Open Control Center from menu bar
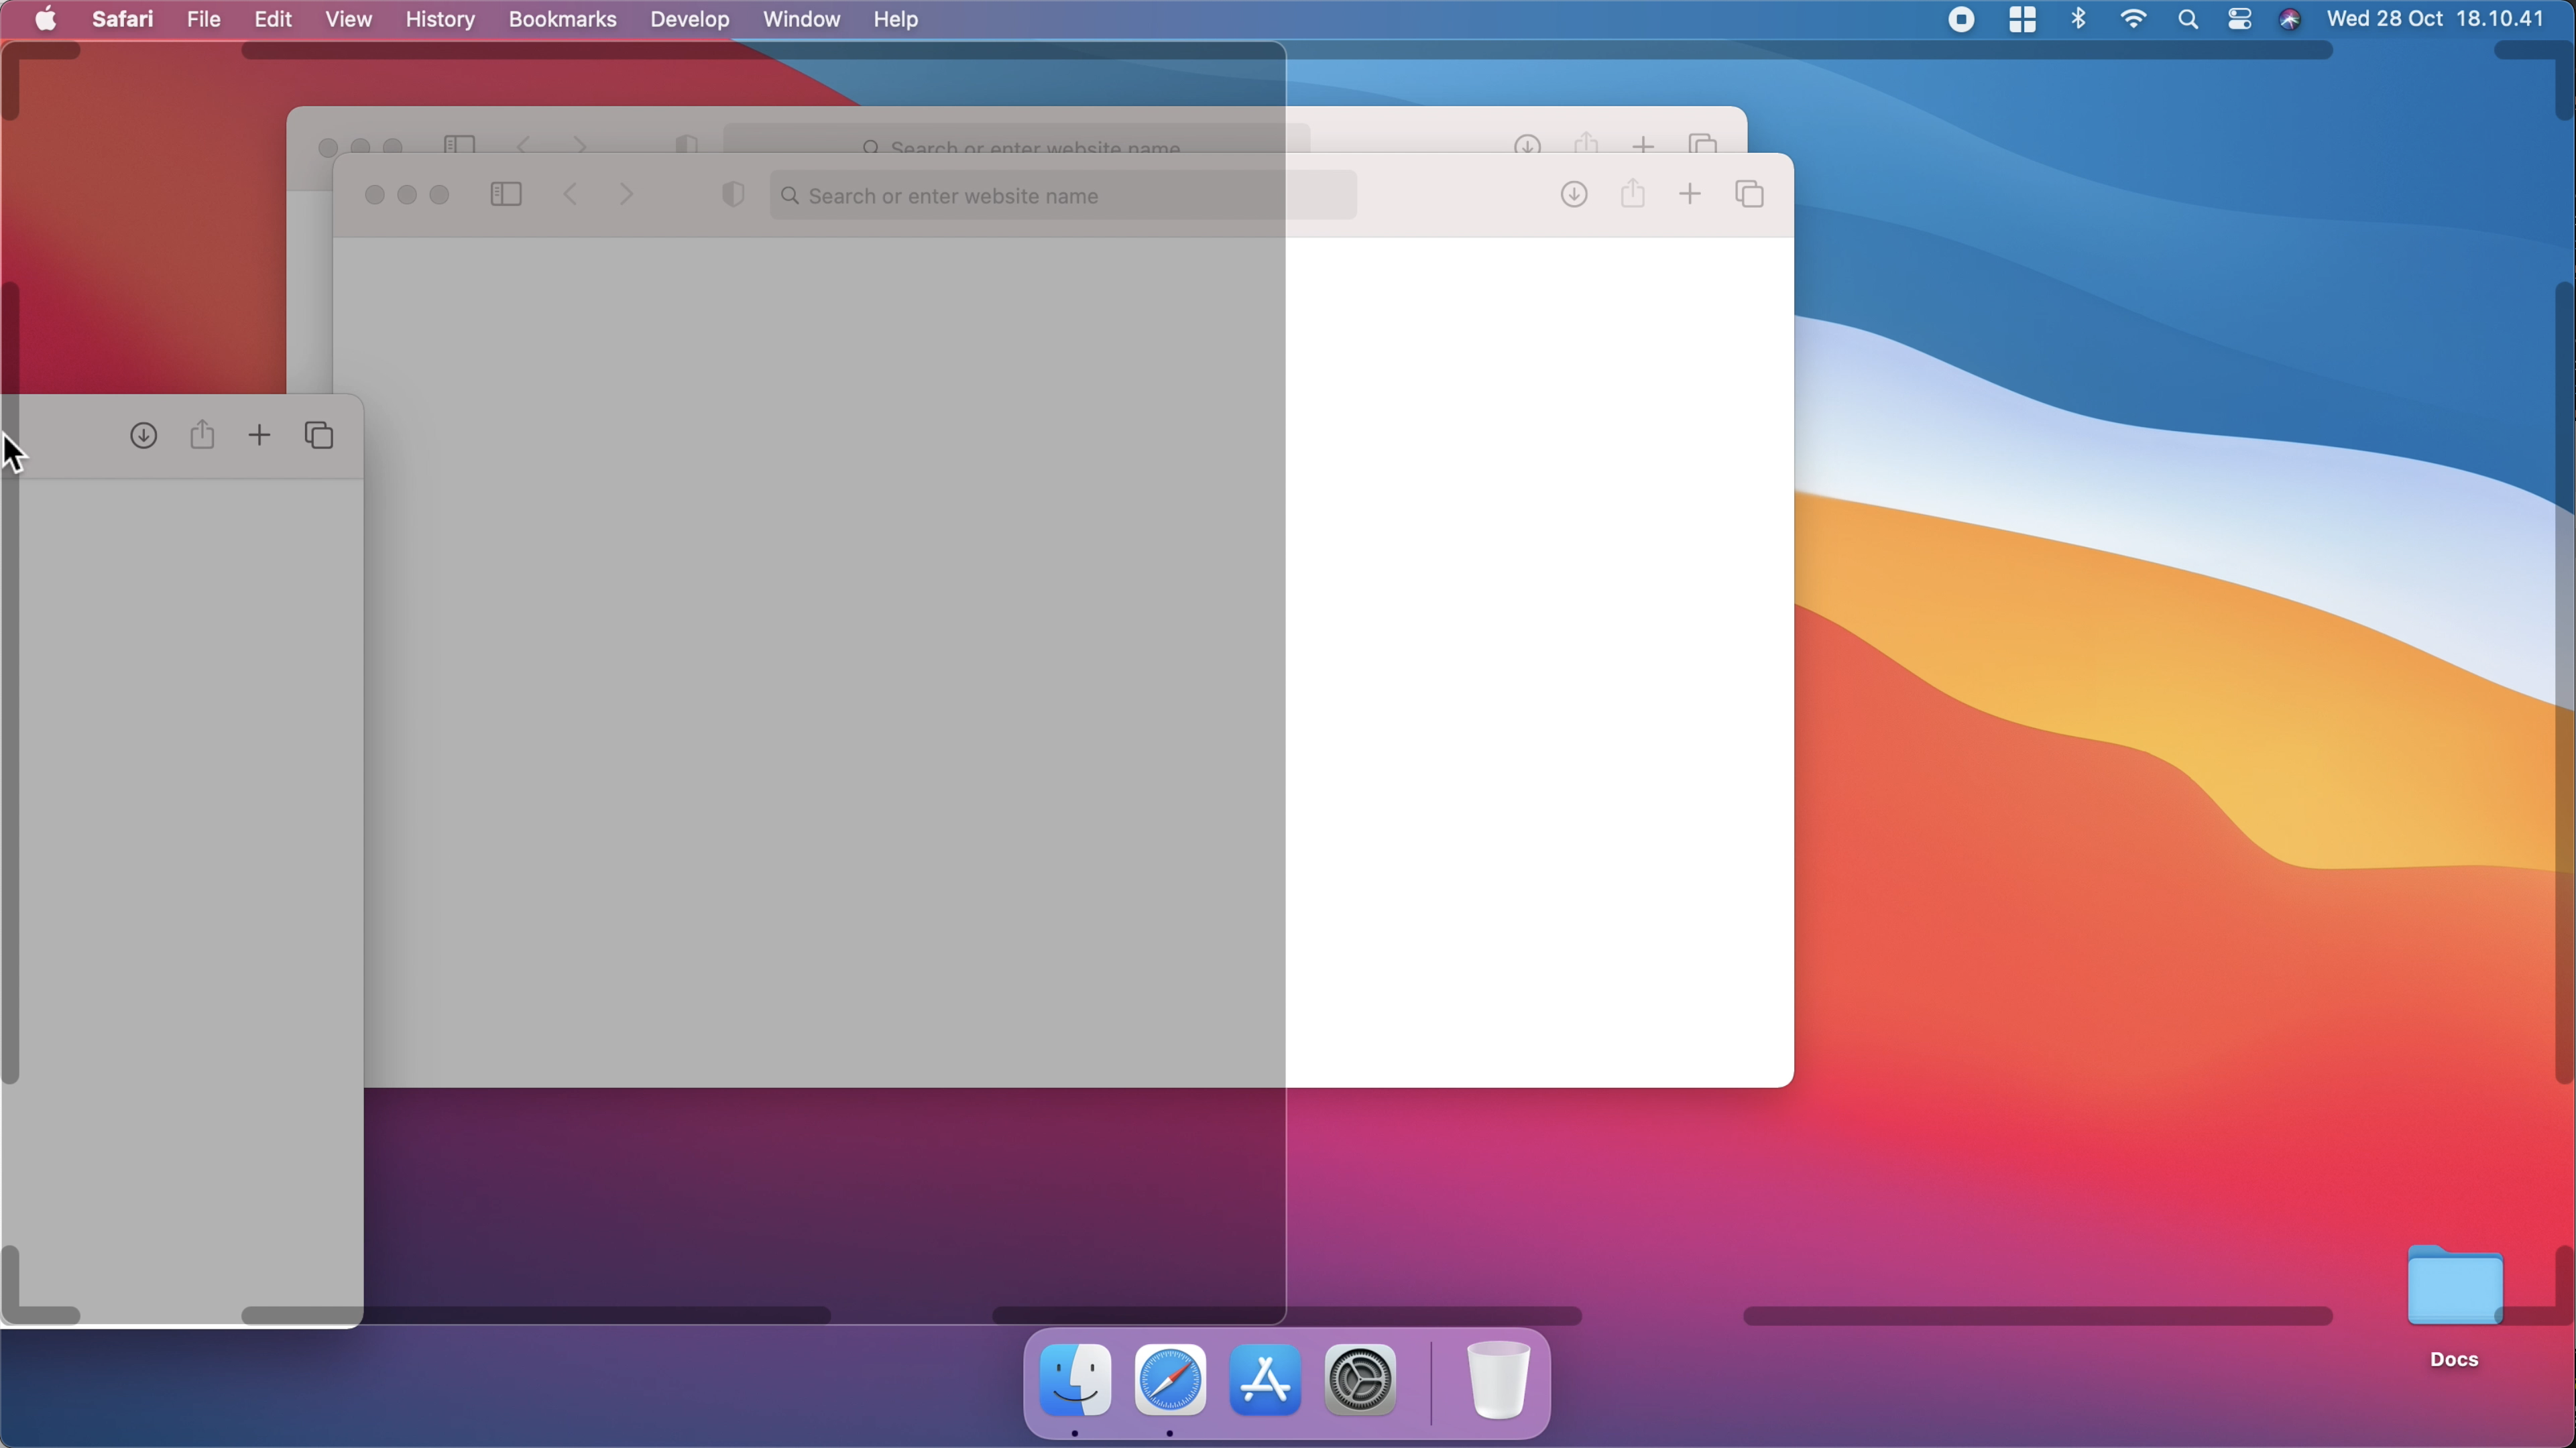Screen dimensions: 2576x1448 pyautogui.click(x=2240, y=19)
